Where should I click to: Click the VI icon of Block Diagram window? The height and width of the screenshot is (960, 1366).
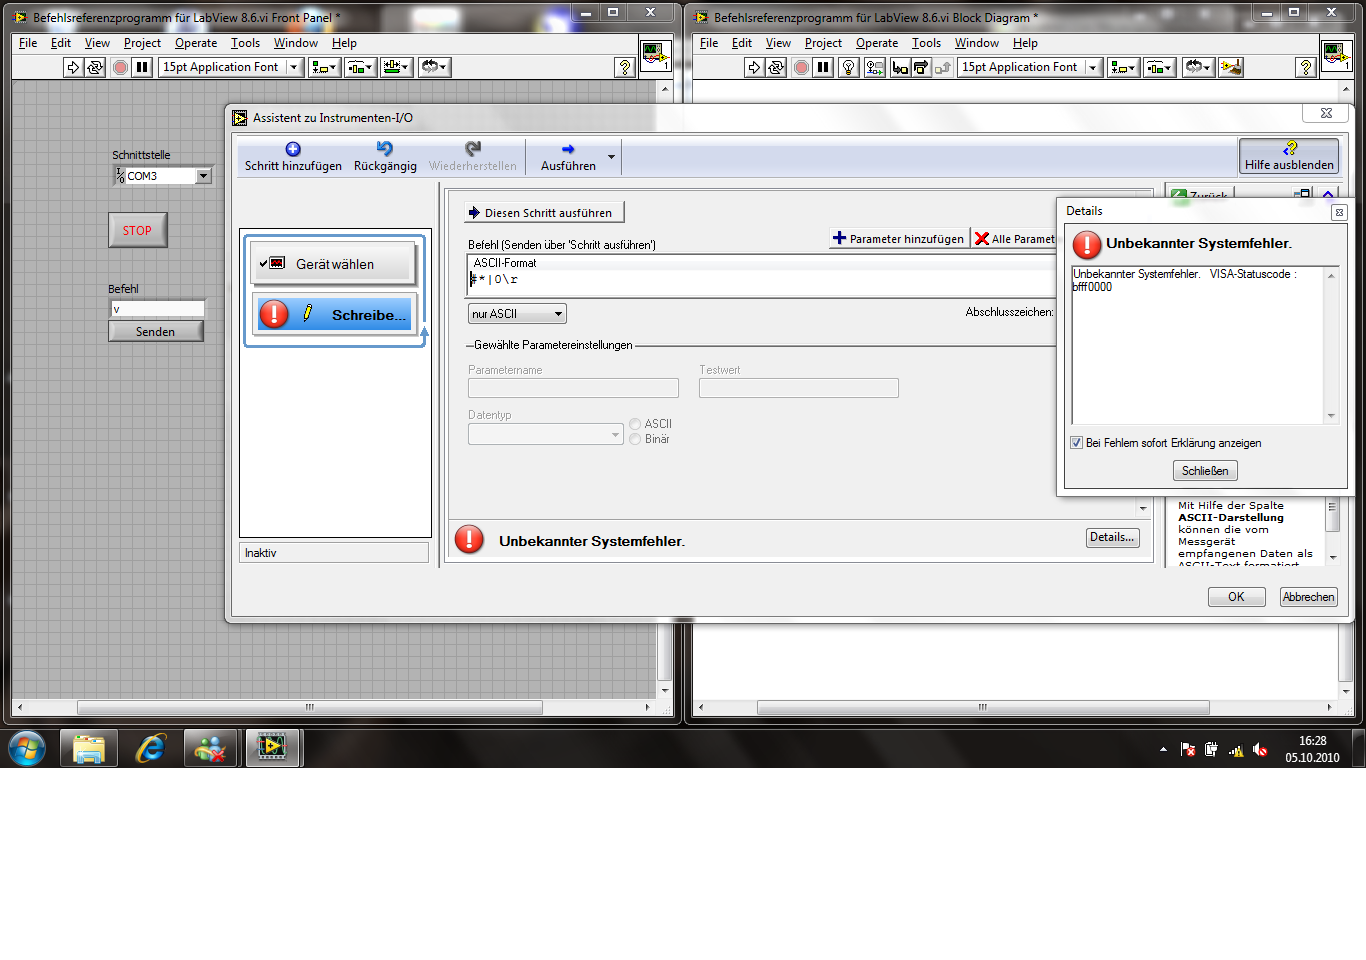point(1337,55)
